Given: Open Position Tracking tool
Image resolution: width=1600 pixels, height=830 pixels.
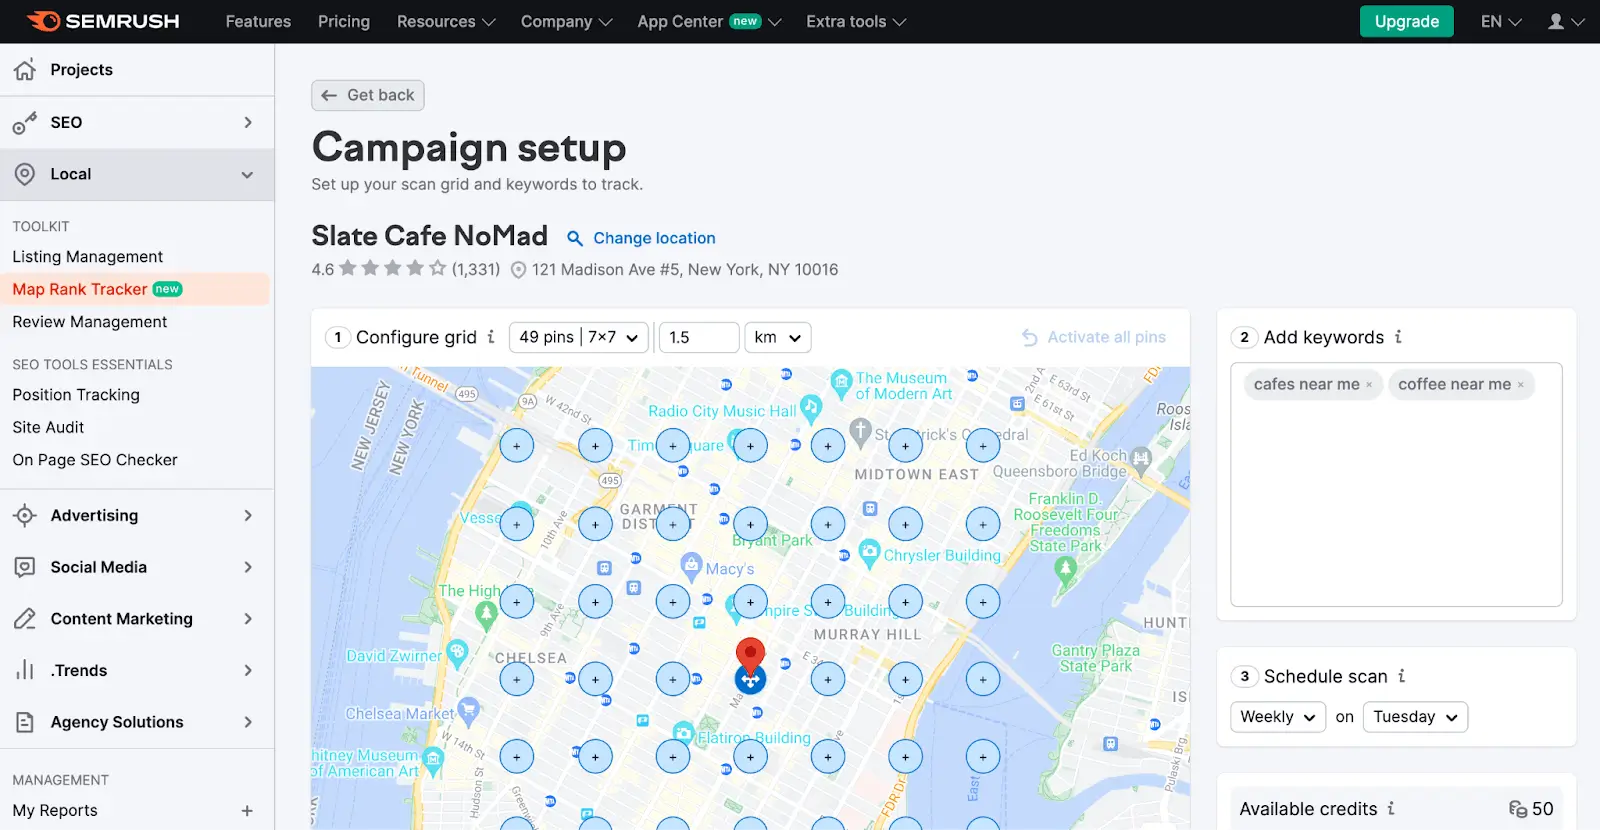Looking at the screenshot, I should [76, 395].
